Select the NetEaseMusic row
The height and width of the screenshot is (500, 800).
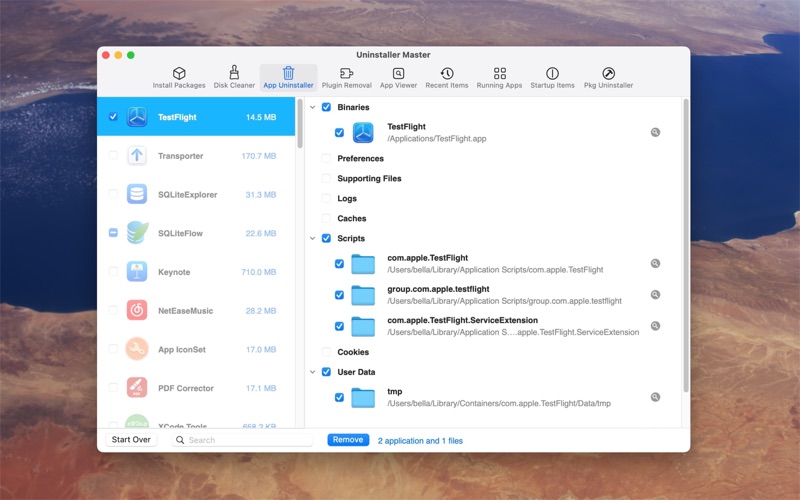(196, 310)
